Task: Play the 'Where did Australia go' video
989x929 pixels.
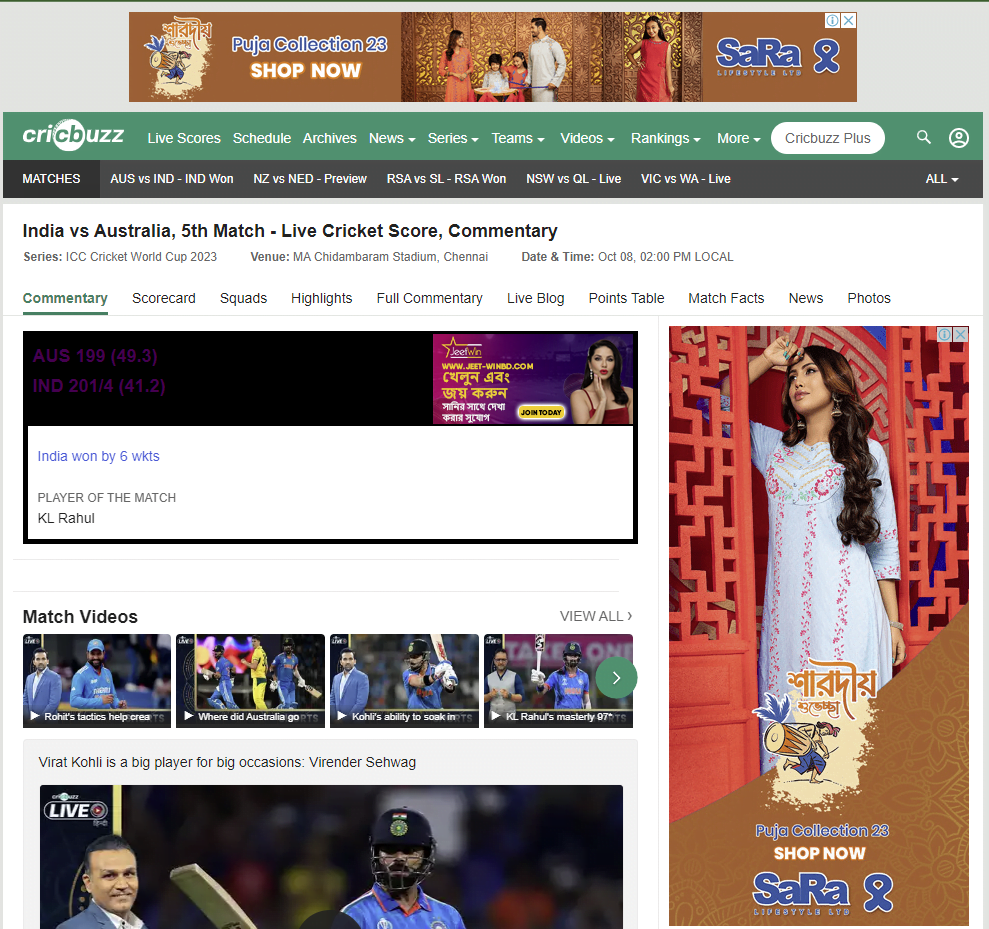Action: [250, 681]
